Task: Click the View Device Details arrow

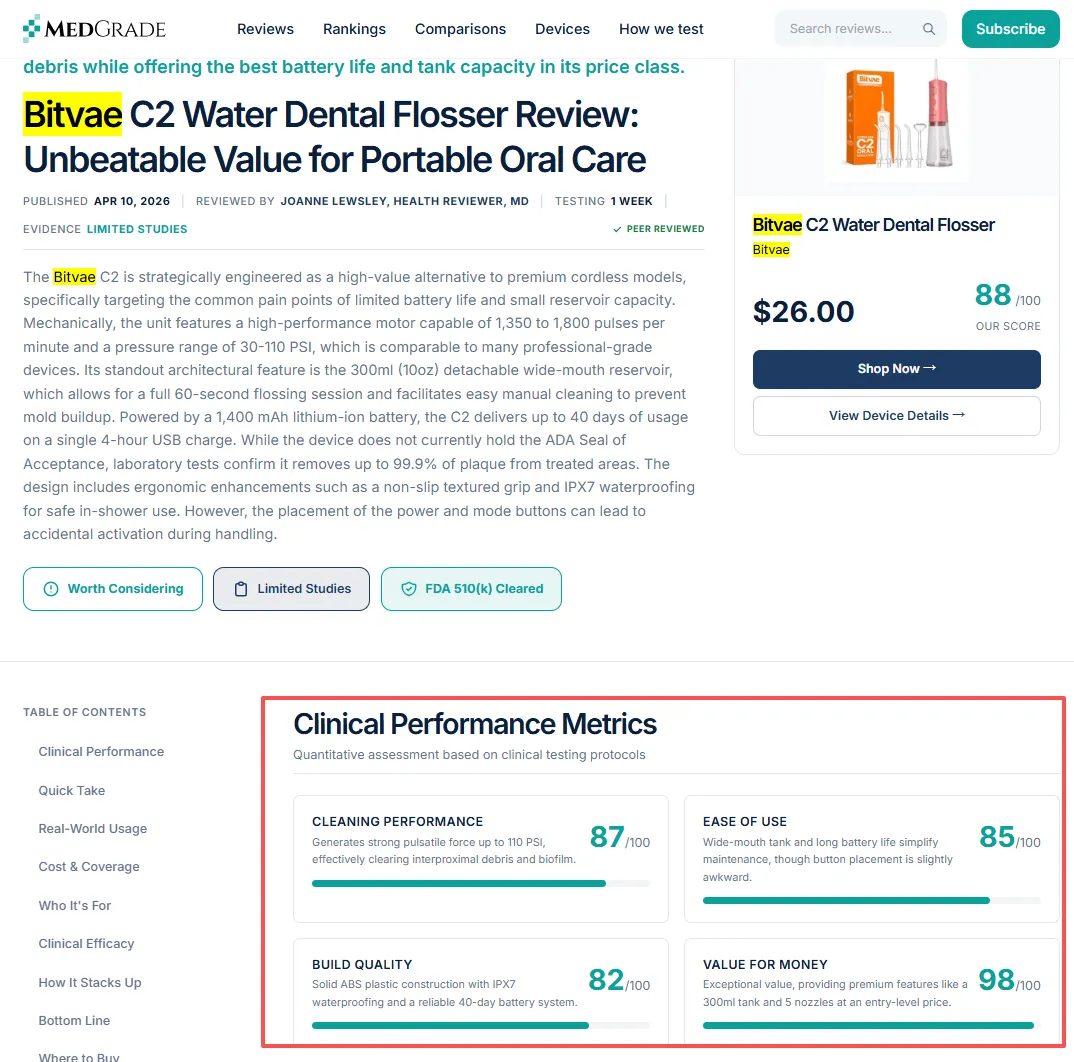Action: coord(959,415)
